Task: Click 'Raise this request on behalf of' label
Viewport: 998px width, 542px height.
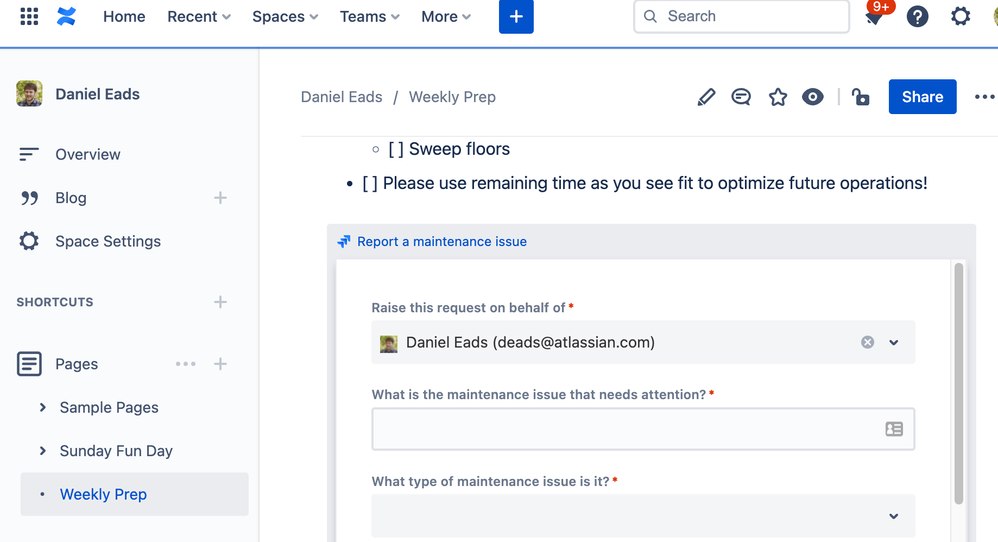Action: point(468,308)
